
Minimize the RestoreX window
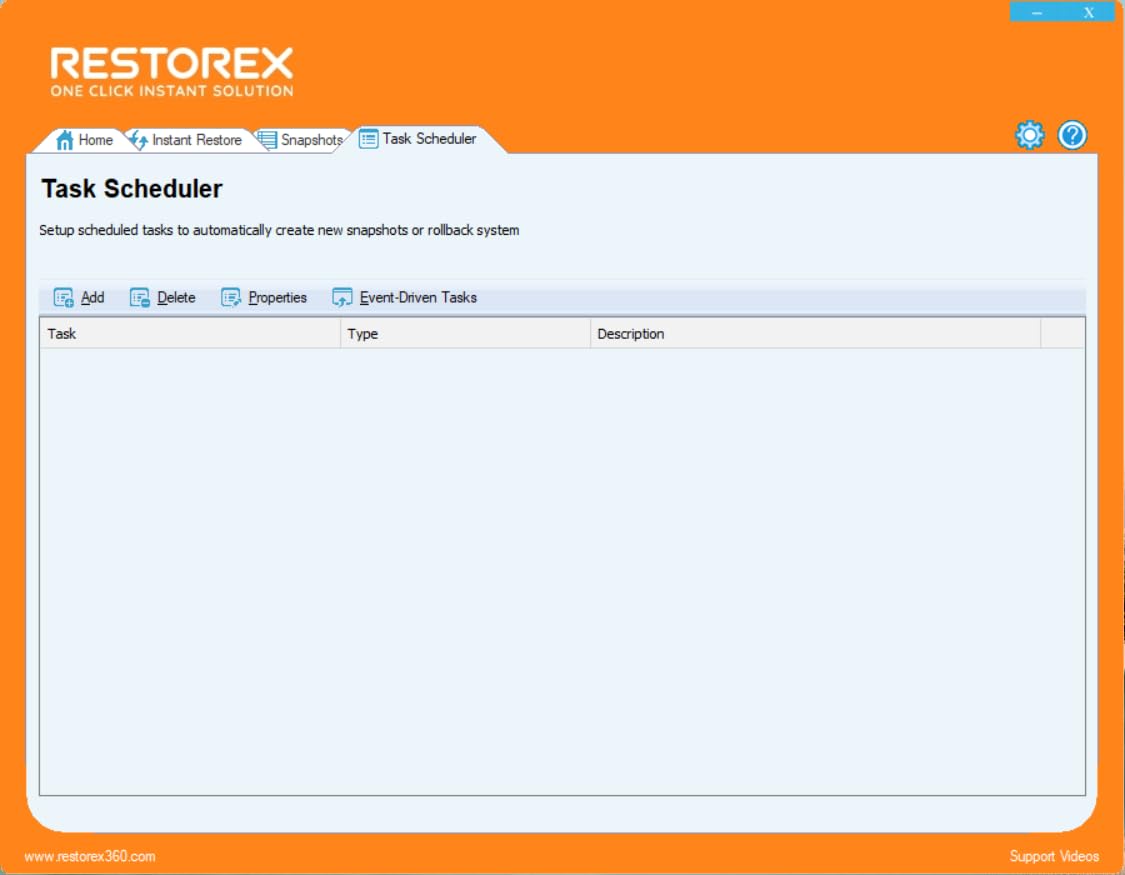coord(1037,12)
